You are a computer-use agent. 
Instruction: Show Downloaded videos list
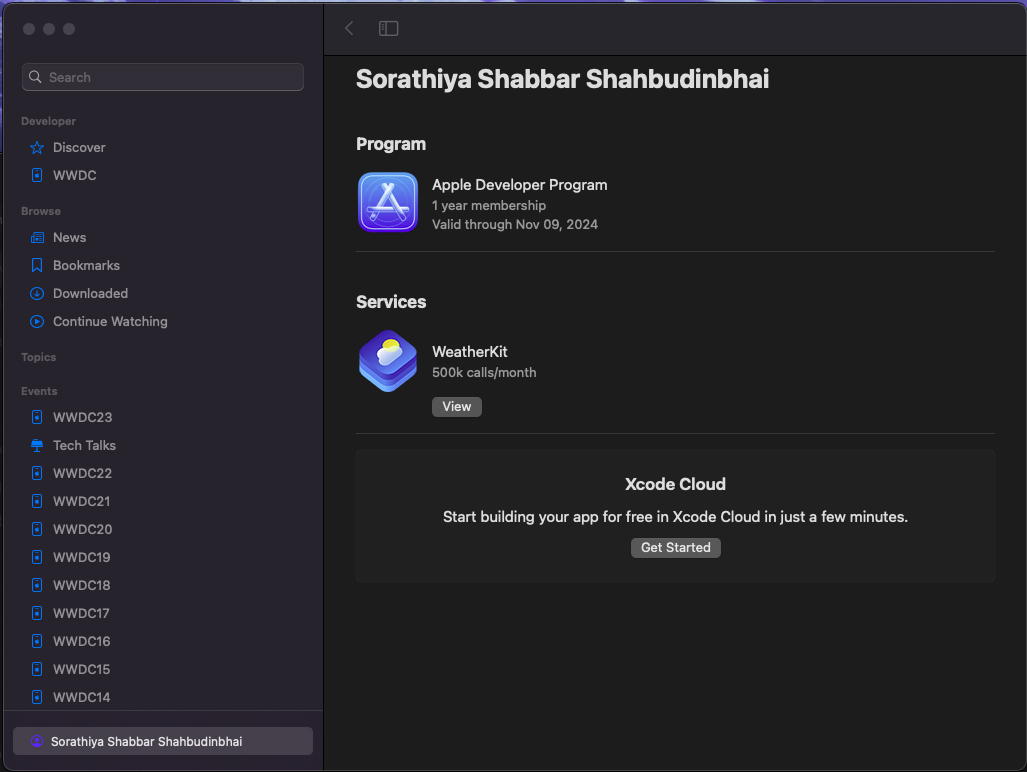click(90, 293)
